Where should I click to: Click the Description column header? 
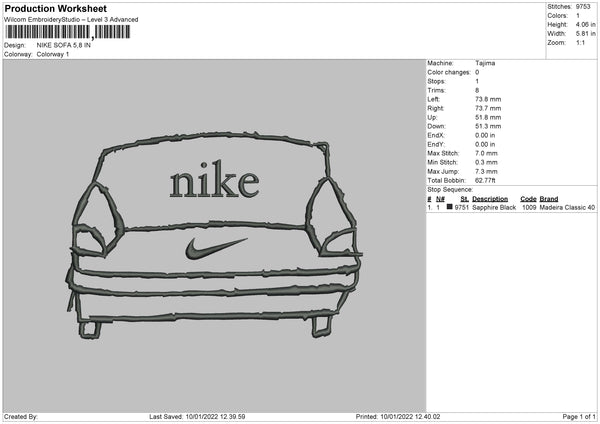point(490,199)
